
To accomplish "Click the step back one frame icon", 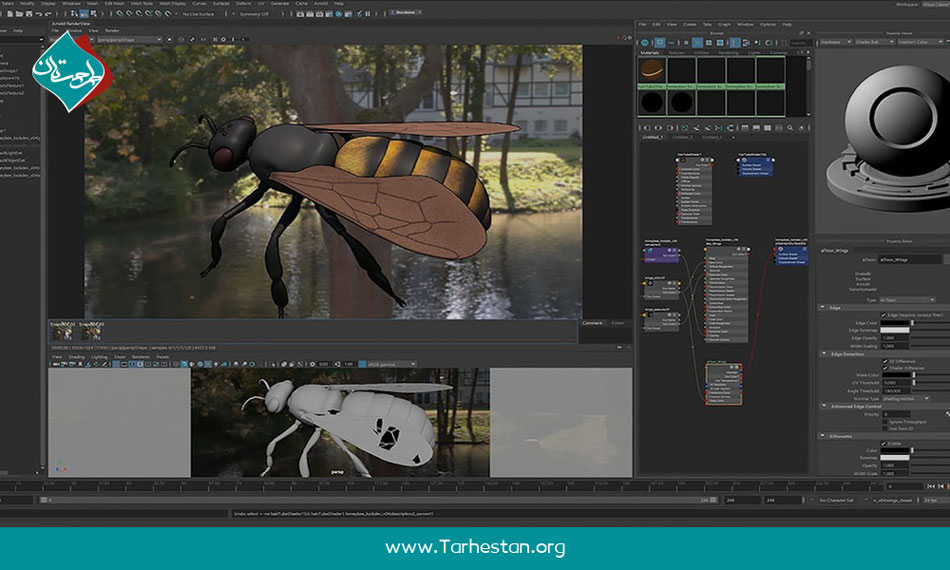I will pyautogui.click(x=941, y=486).
